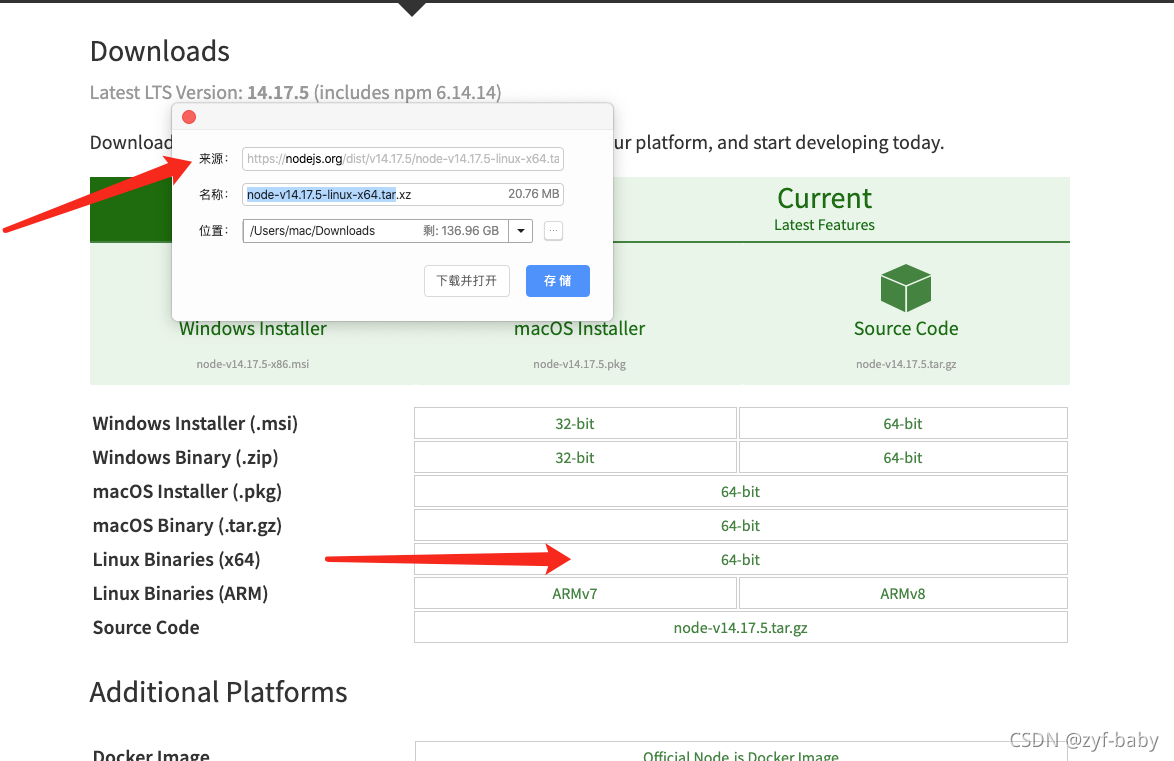Download Linux Binaries (x64) 64-bit
Viewport: 1174px width, 761px height.
coord(740,560)
